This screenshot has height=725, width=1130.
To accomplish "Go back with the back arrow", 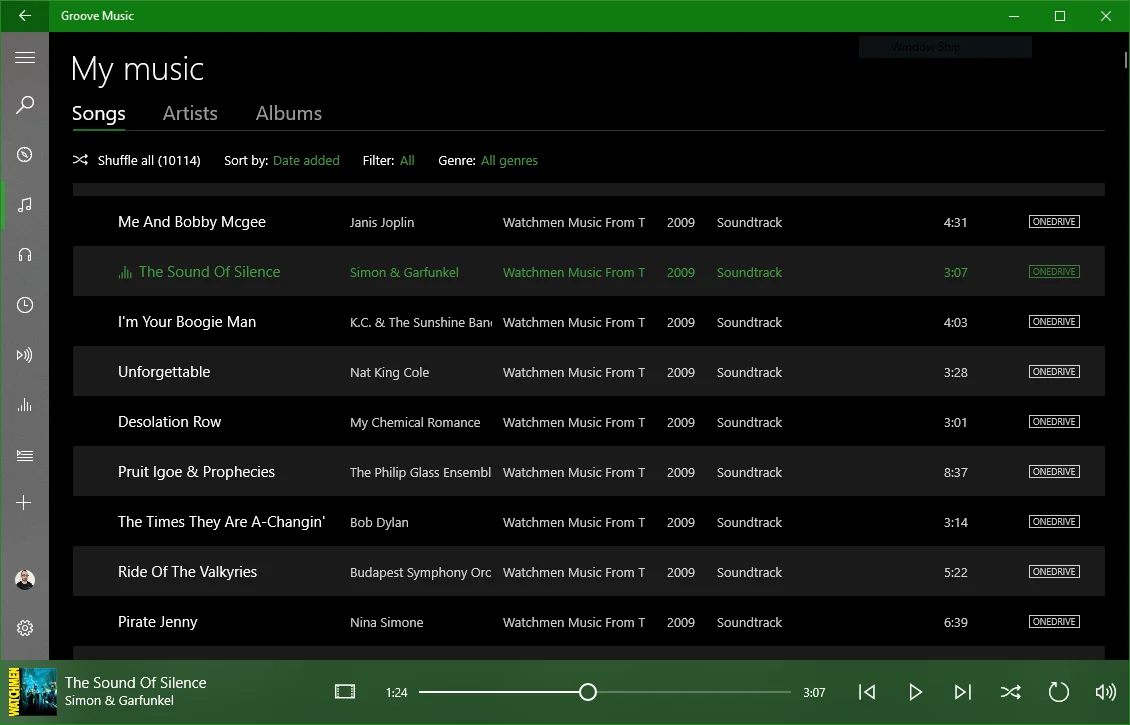I will [25, 16].
